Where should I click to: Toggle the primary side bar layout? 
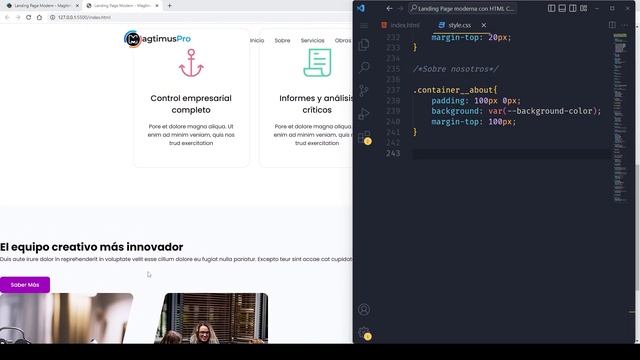(551, 8)
